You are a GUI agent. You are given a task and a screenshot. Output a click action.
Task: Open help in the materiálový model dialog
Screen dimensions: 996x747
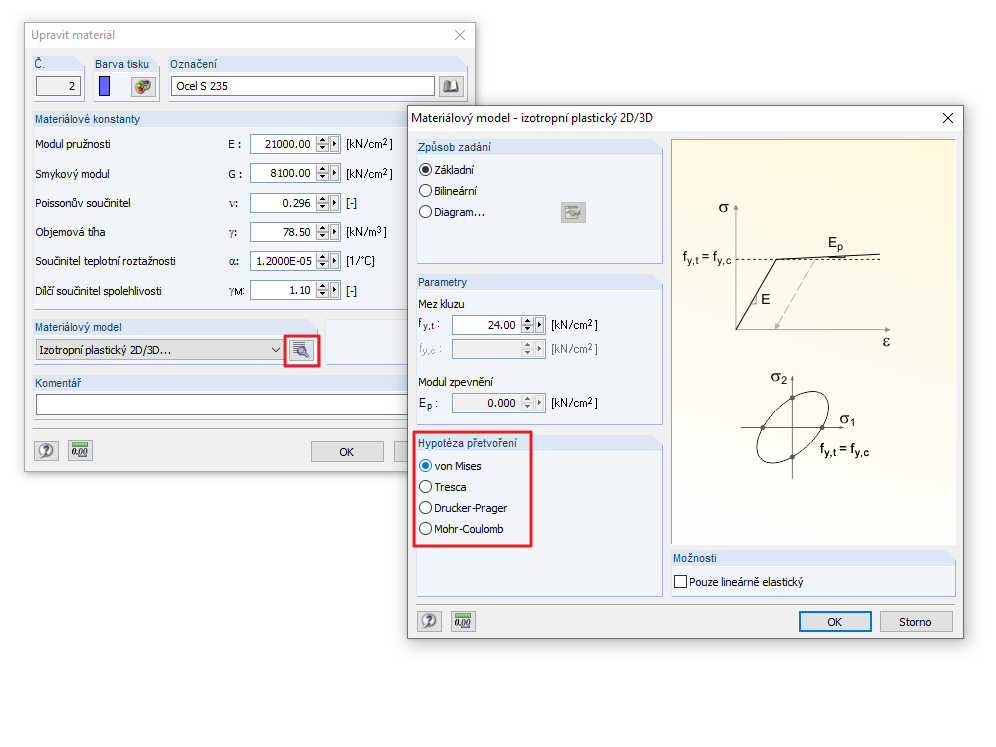coord(429,621)
